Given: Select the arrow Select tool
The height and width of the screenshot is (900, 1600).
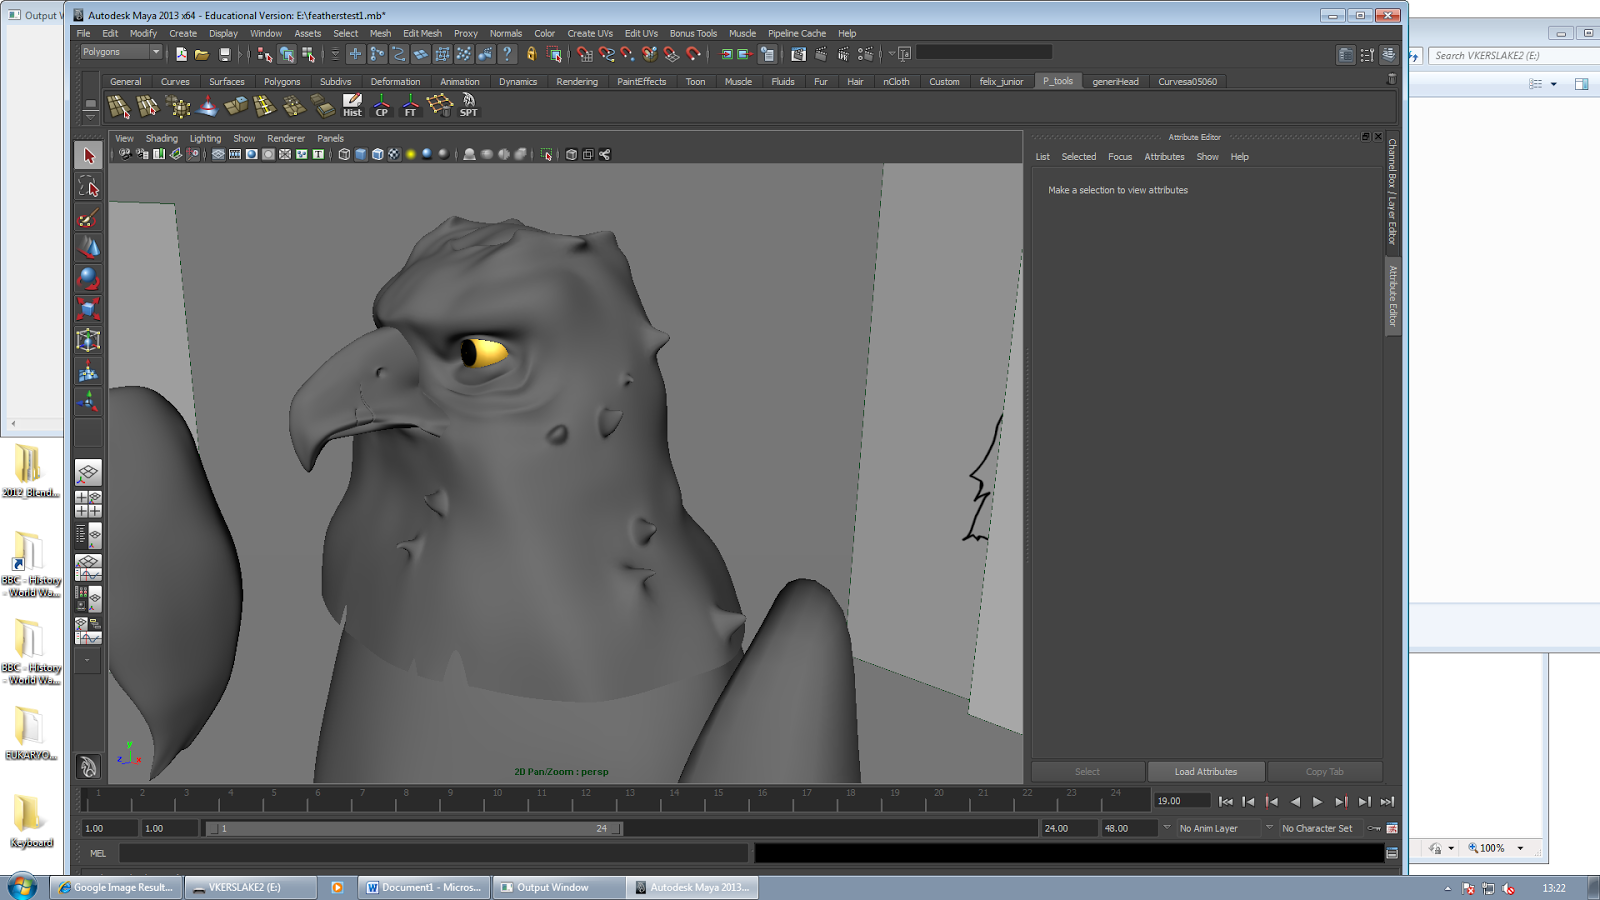Looking at the screenshot, I should click(x=88, y=156).
